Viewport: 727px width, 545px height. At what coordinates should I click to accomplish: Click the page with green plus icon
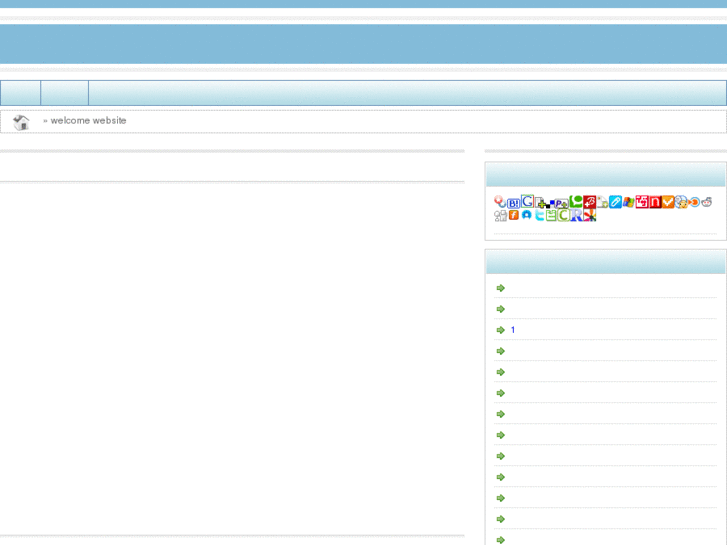[540, 202]
